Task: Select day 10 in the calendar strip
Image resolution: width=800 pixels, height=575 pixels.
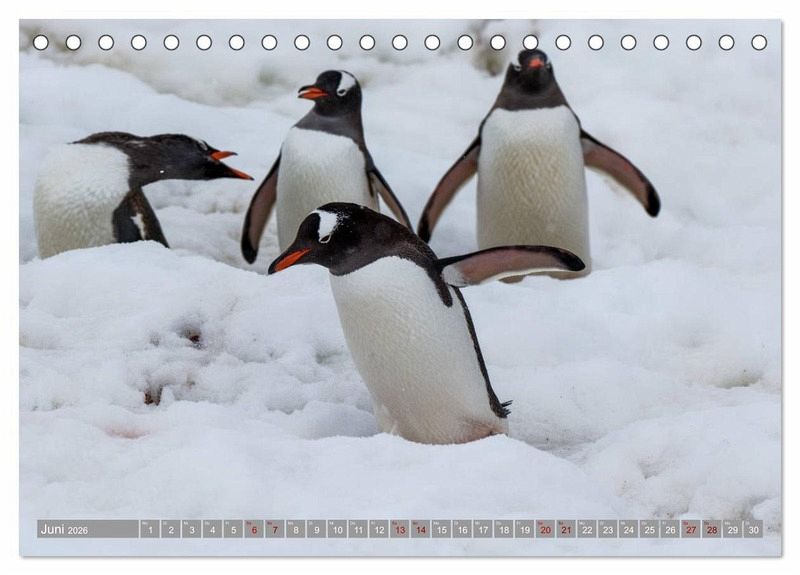Action: 337,529
